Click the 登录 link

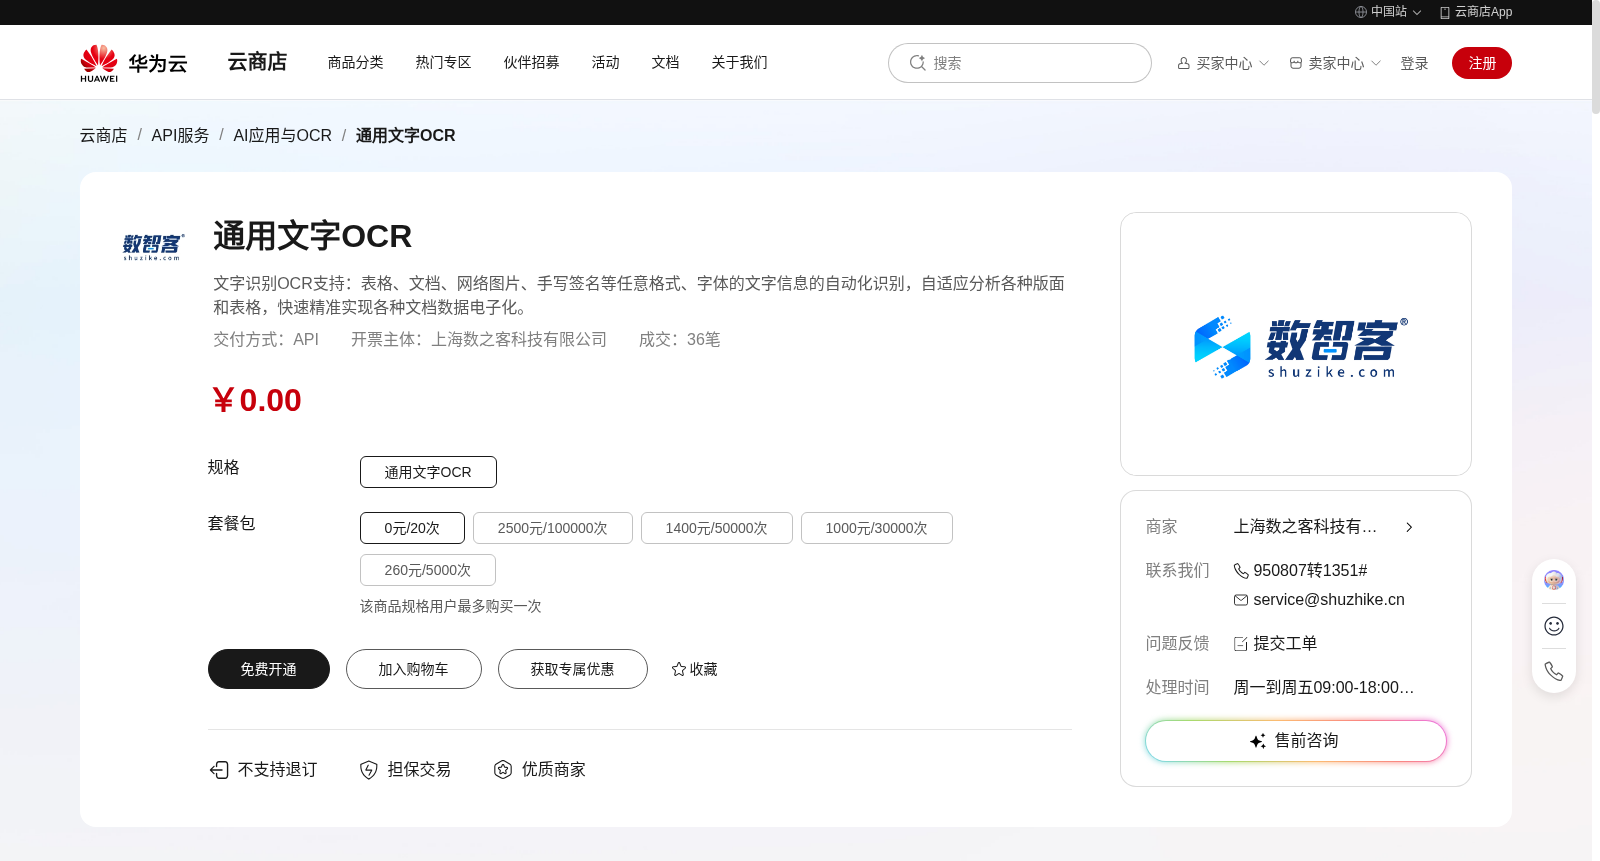tap(1414, 63)
